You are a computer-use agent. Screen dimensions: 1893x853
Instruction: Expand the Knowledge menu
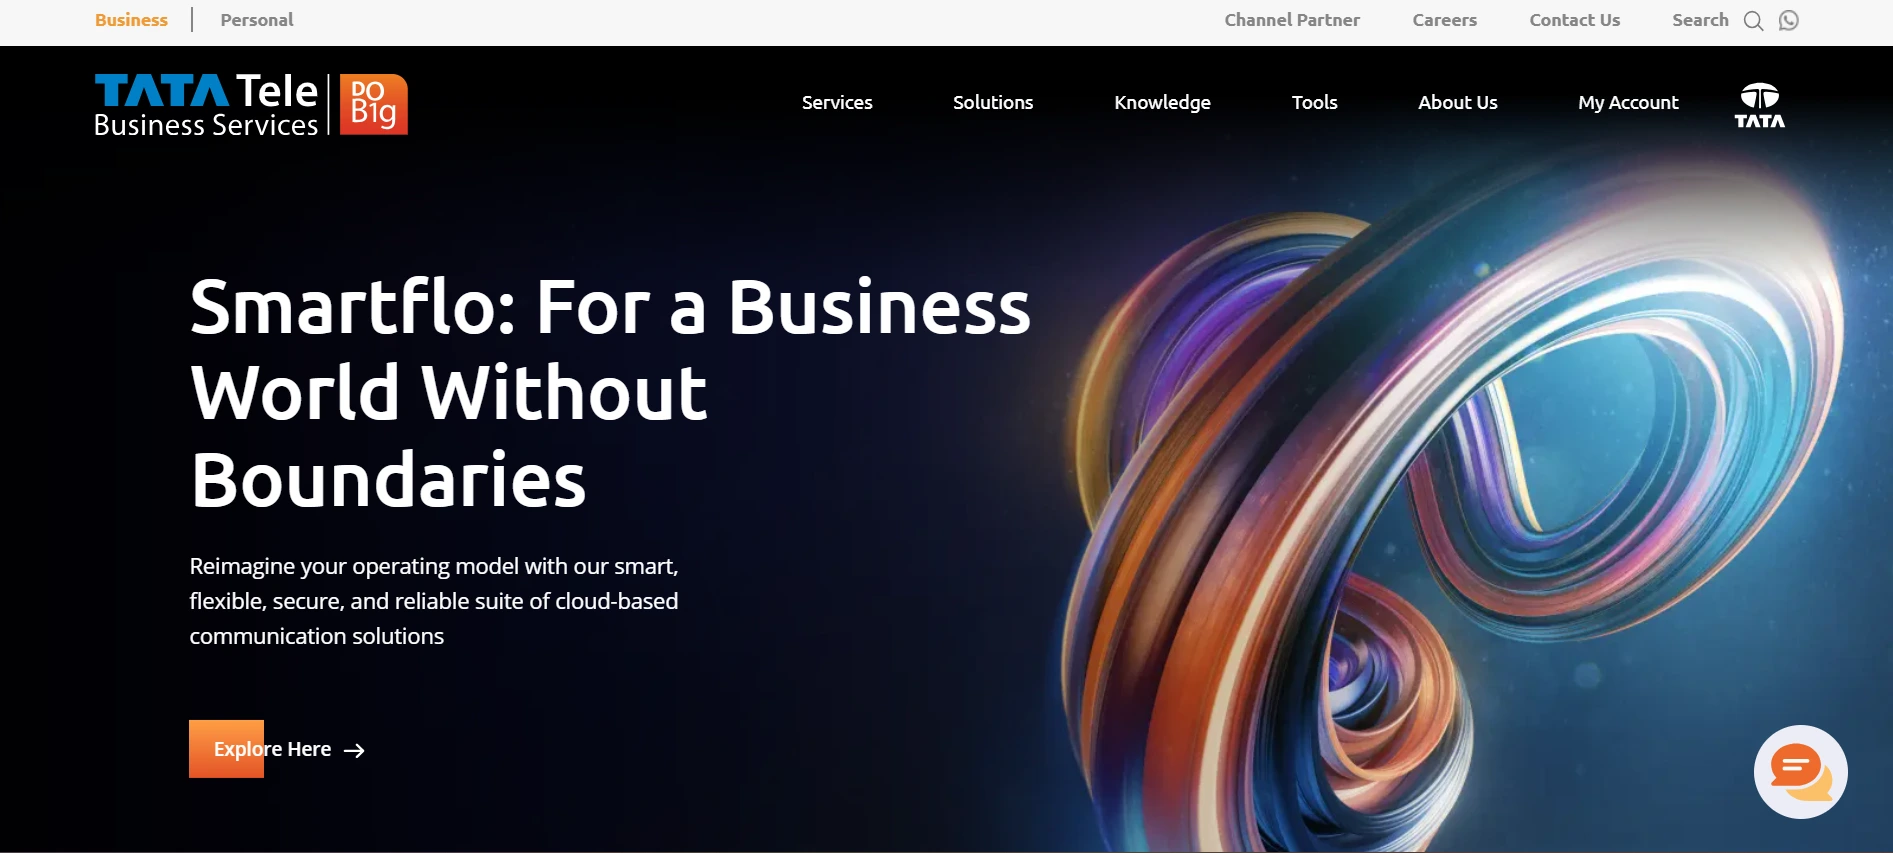(1162, 102)
